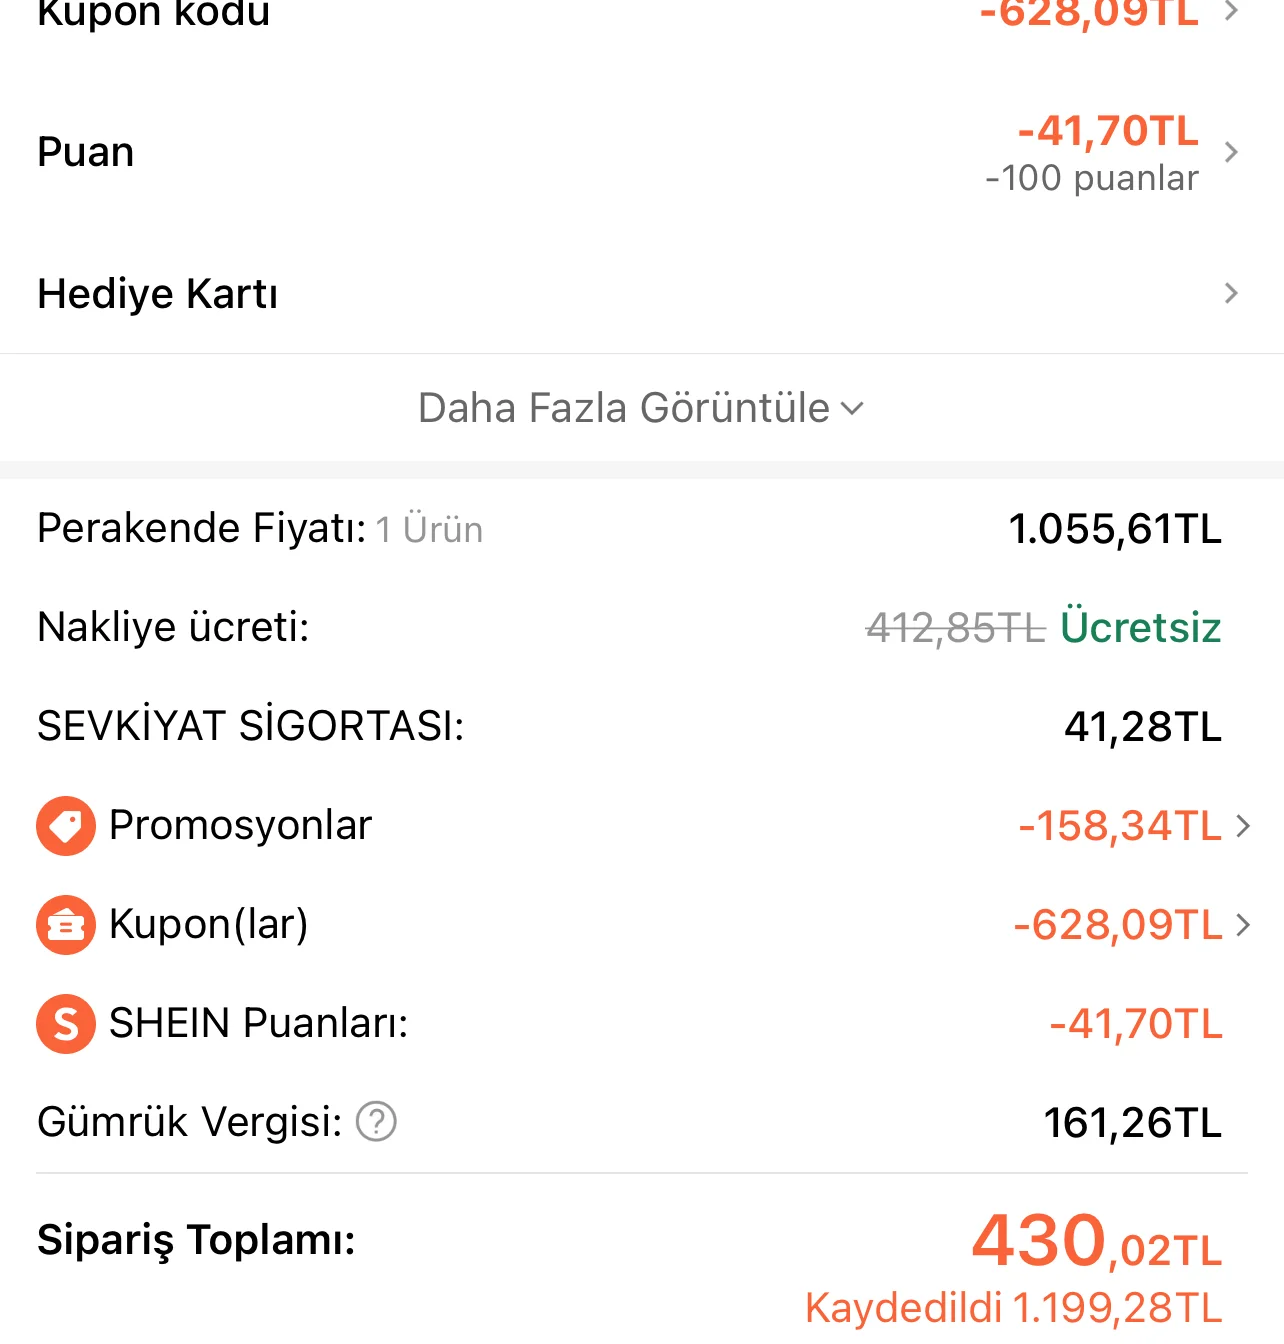This screenshot has width=1284, height=1344.
Task: Expand the Promosyonlar -158,34TL details
Action: point(1120,826)
